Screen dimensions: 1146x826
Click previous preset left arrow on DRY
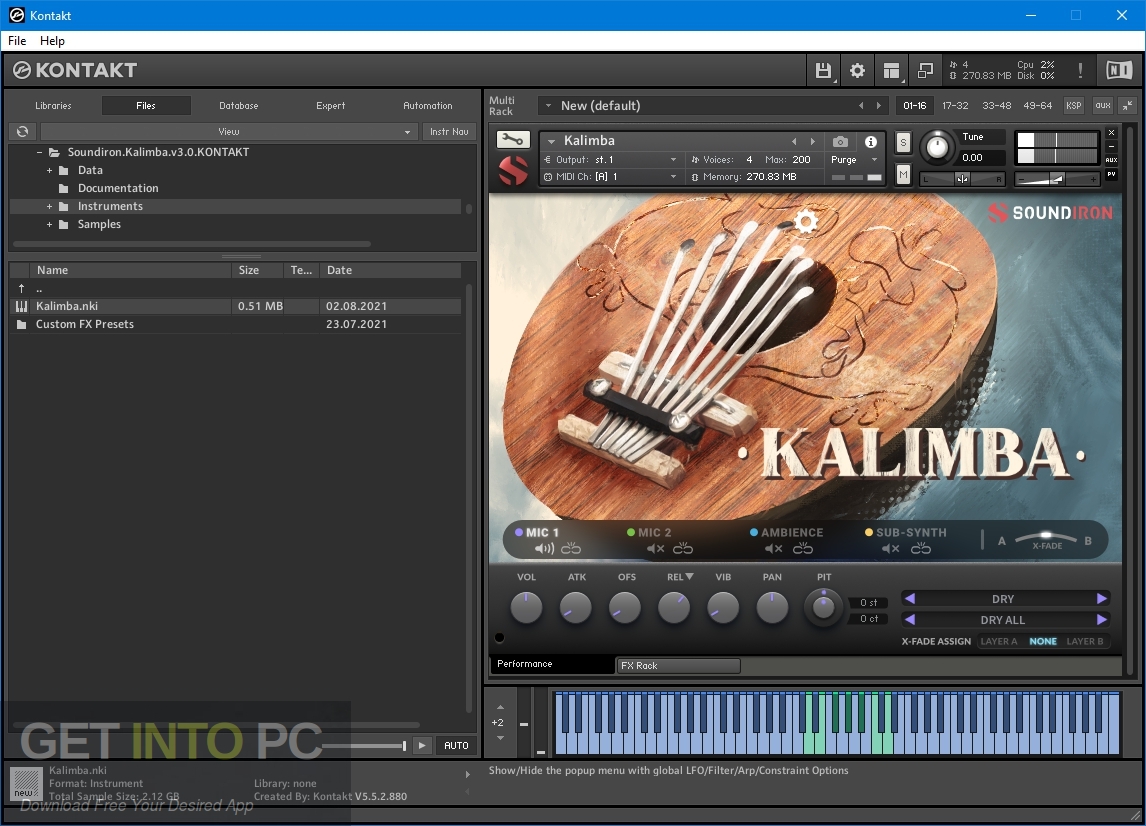click(910, 599)
